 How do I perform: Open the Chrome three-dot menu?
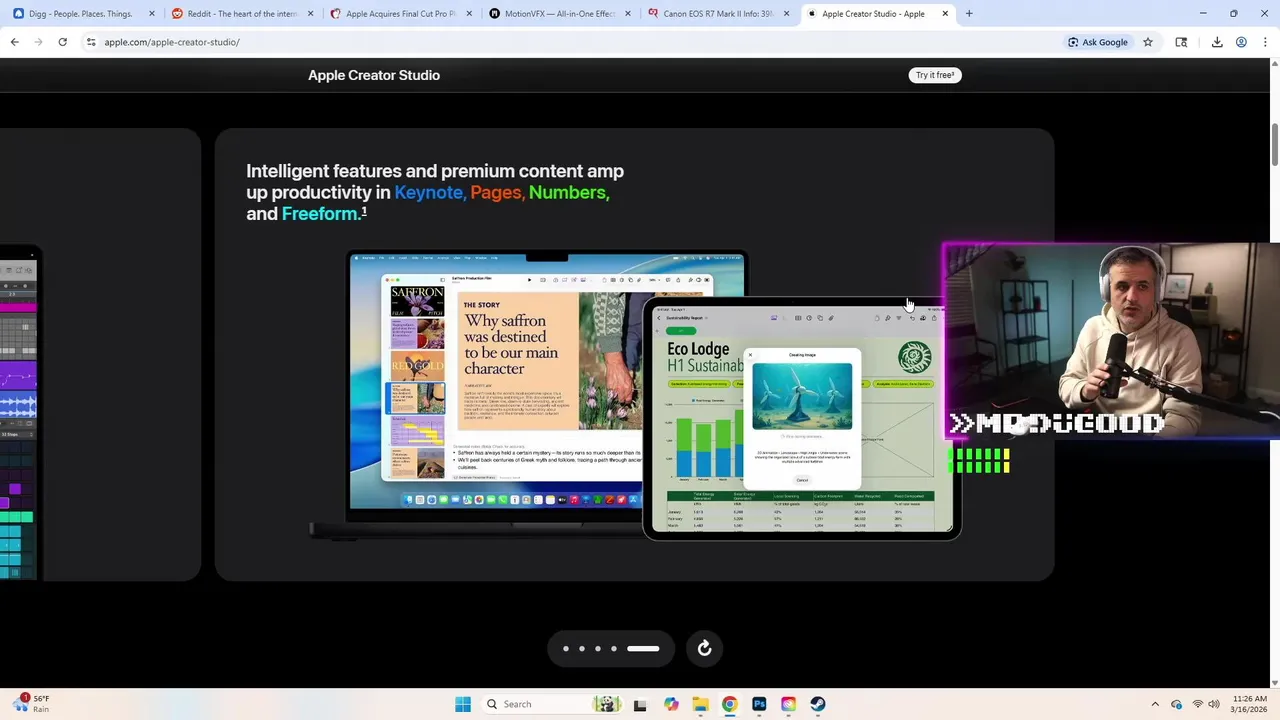pyautogui.click(x=1265, y=42)
